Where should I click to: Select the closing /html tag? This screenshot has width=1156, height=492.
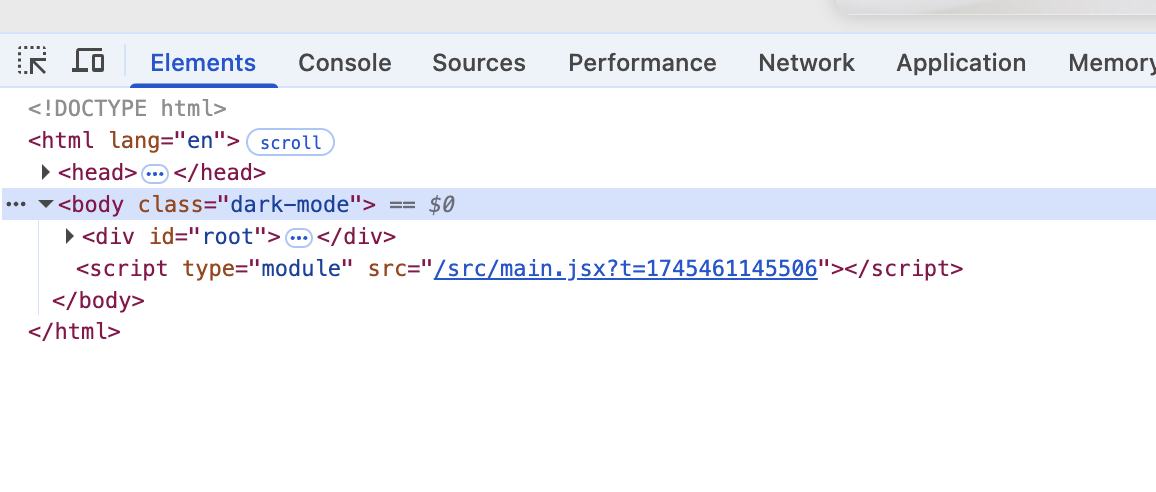coord(74,332)
